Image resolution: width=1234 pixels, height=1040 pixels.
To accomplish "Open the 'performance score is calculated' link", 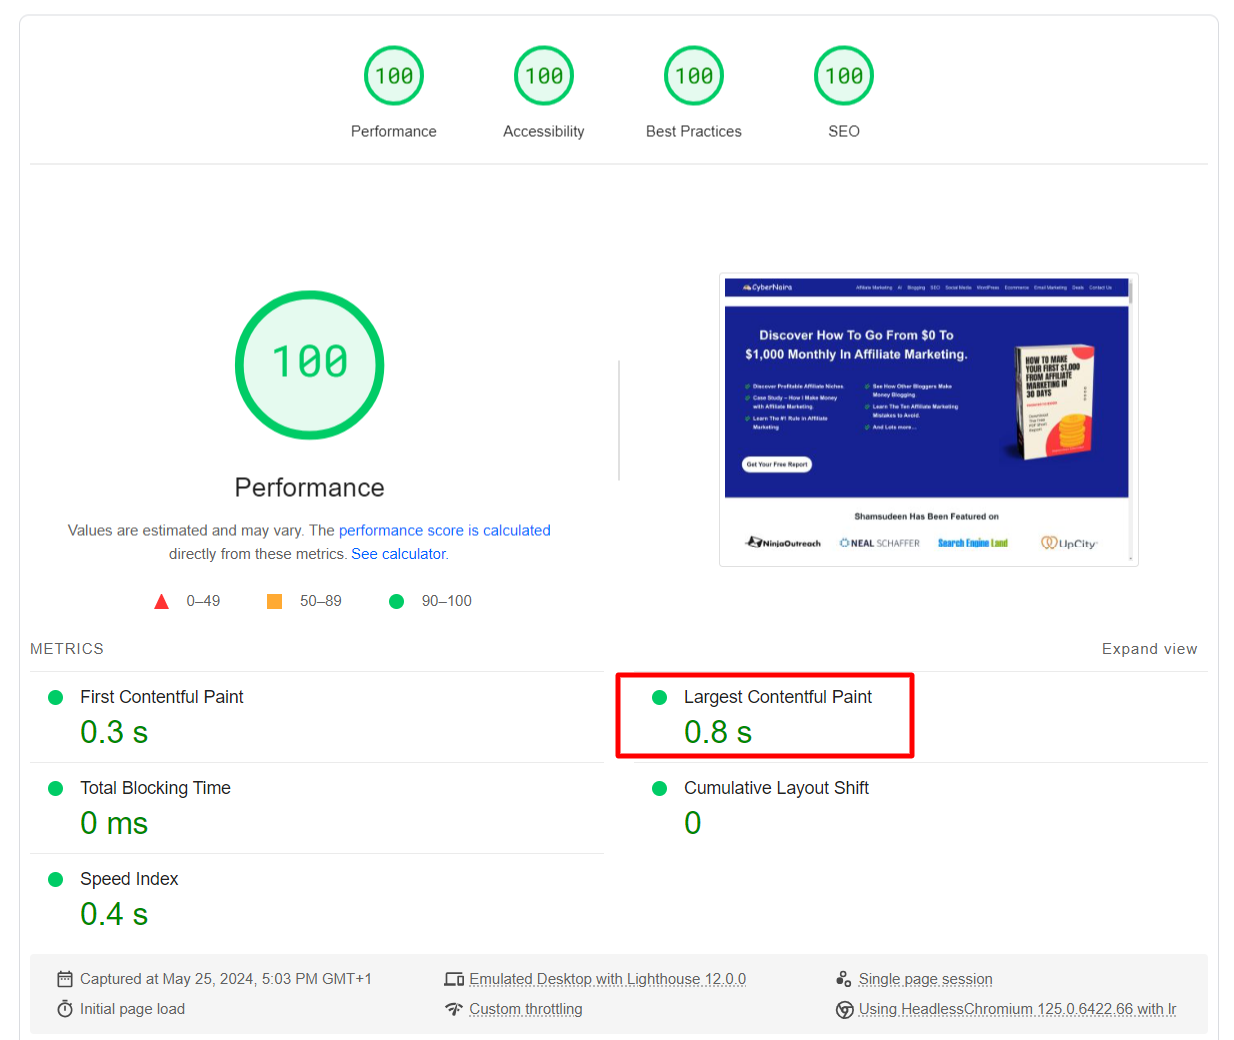I will click(445, 530).
